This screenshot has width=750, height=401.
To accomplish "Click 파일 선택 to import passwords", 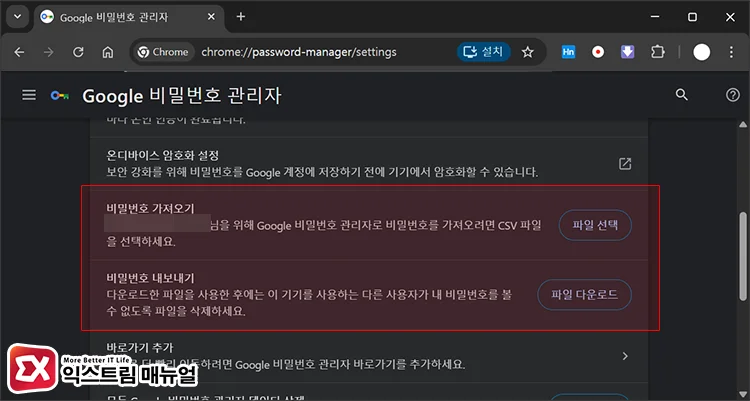I will click(x=595, y=225).
